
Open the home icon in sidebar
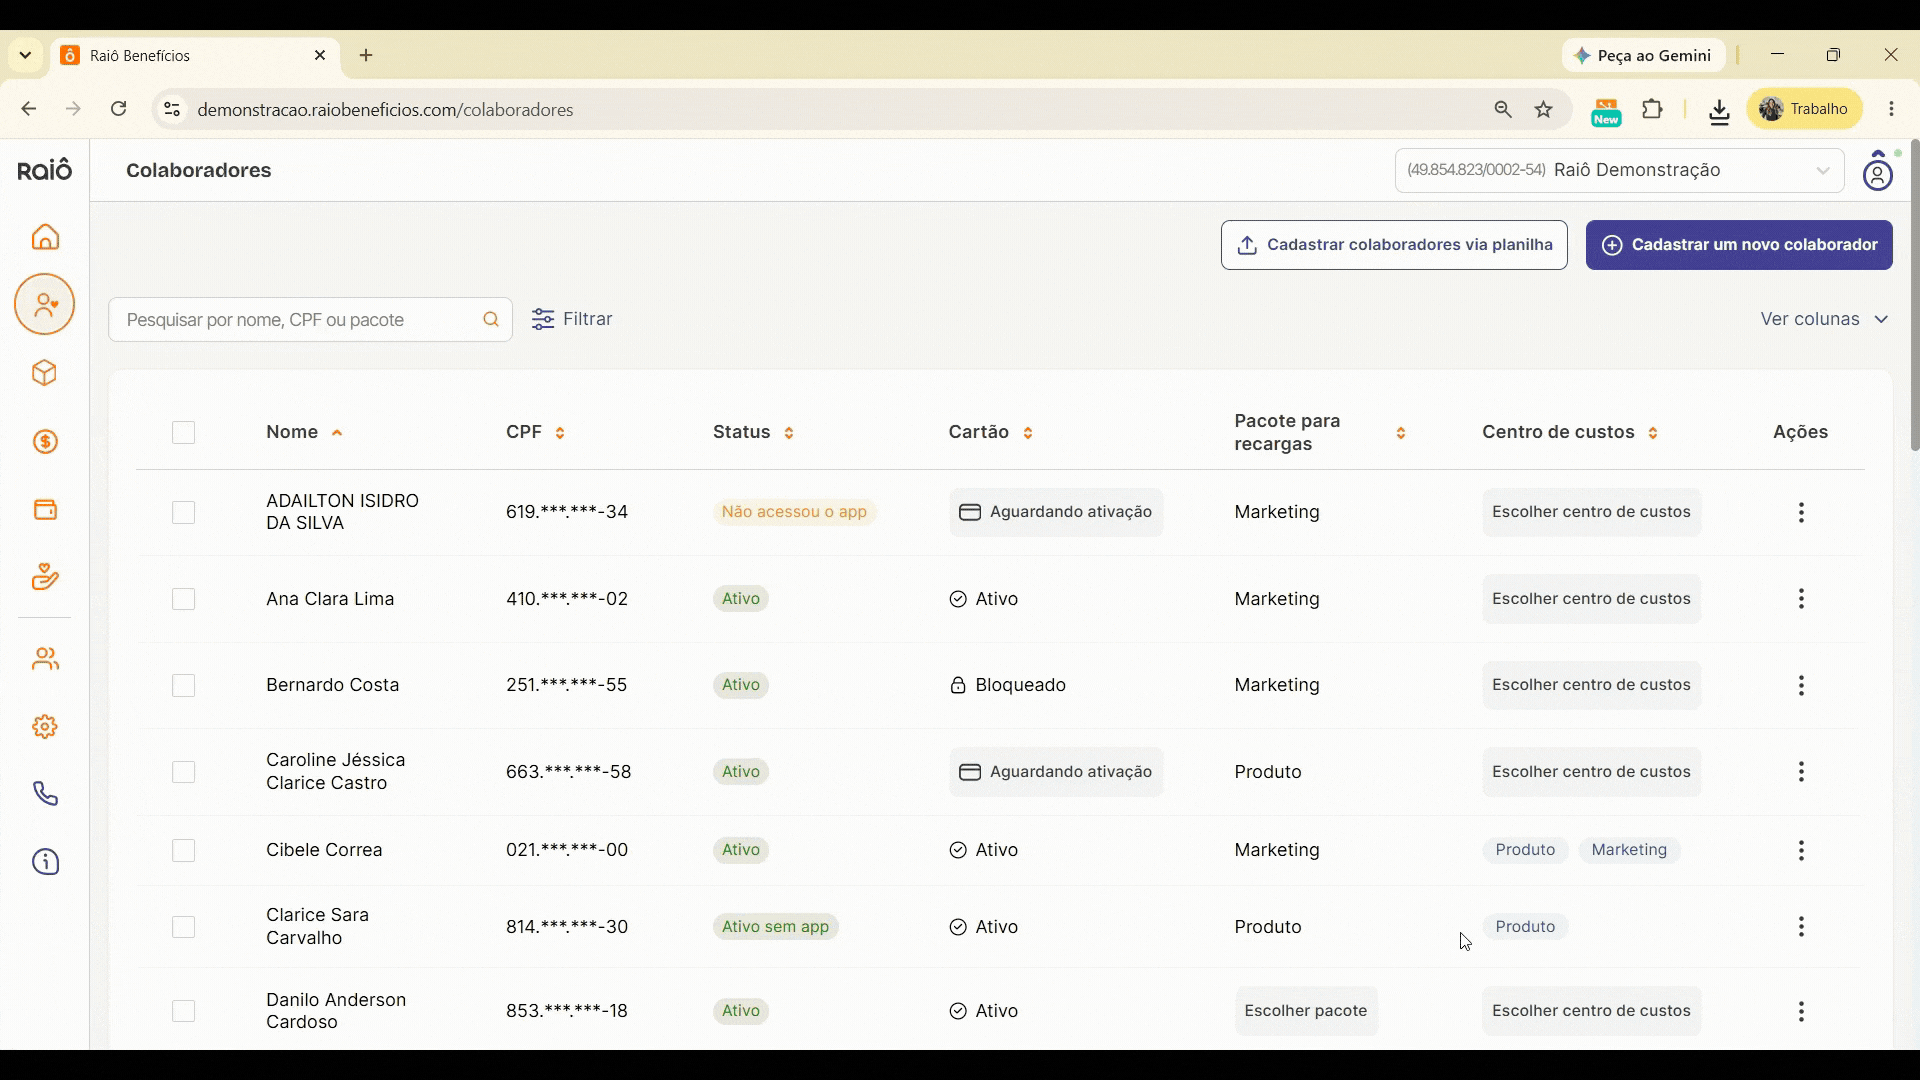[45, 237]
